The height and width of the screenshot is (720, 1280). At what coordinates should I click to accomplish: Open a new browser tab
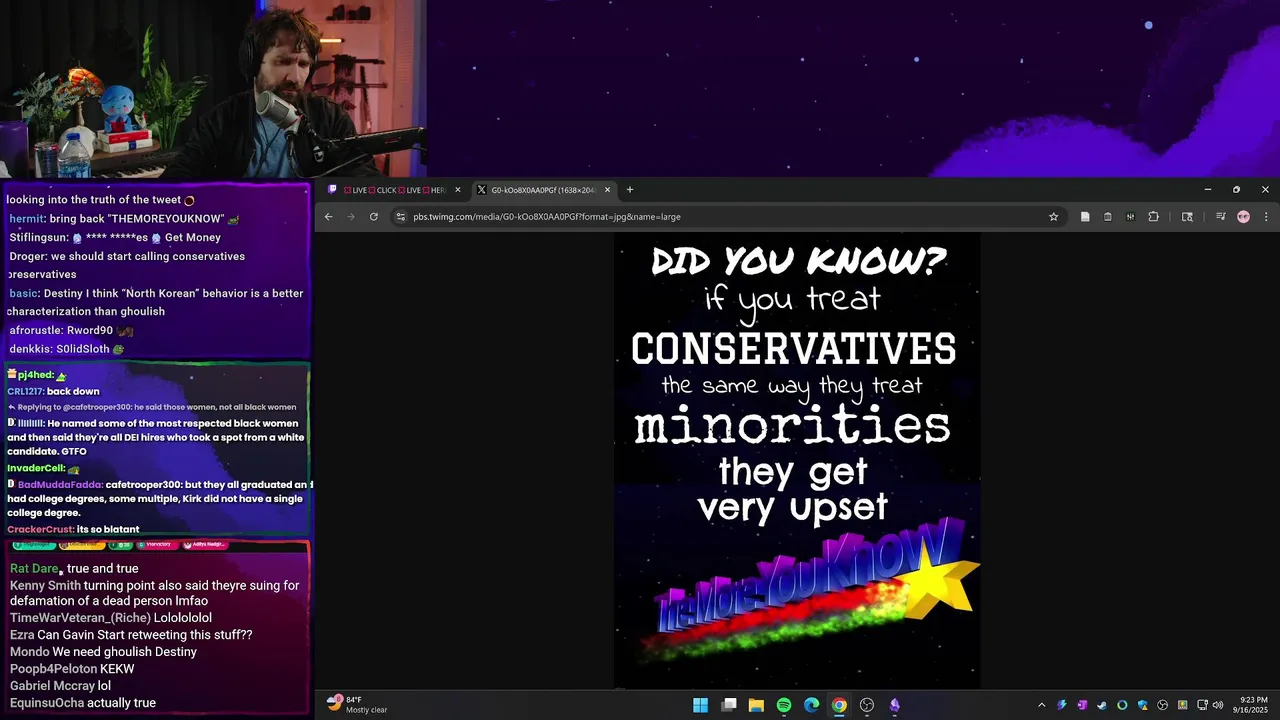(x=630, y=190)
